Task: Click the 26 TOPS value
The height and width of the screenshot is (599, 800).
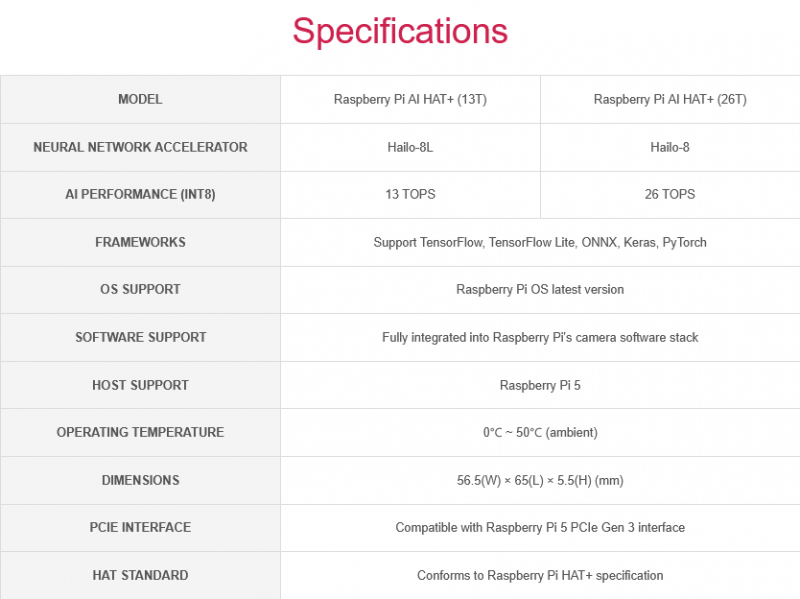Action: (x=670, y=194)
